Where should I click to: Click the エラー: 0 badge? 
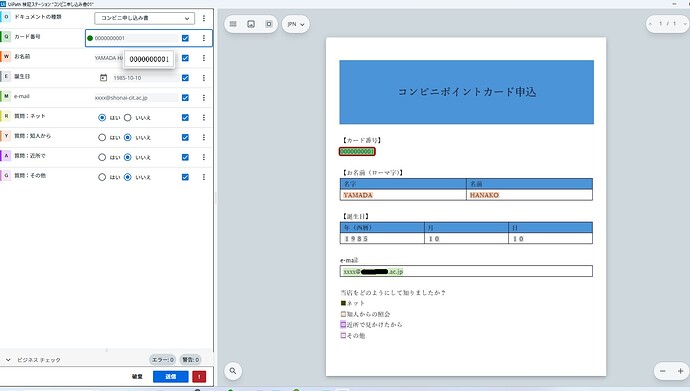tap(162, 360)
